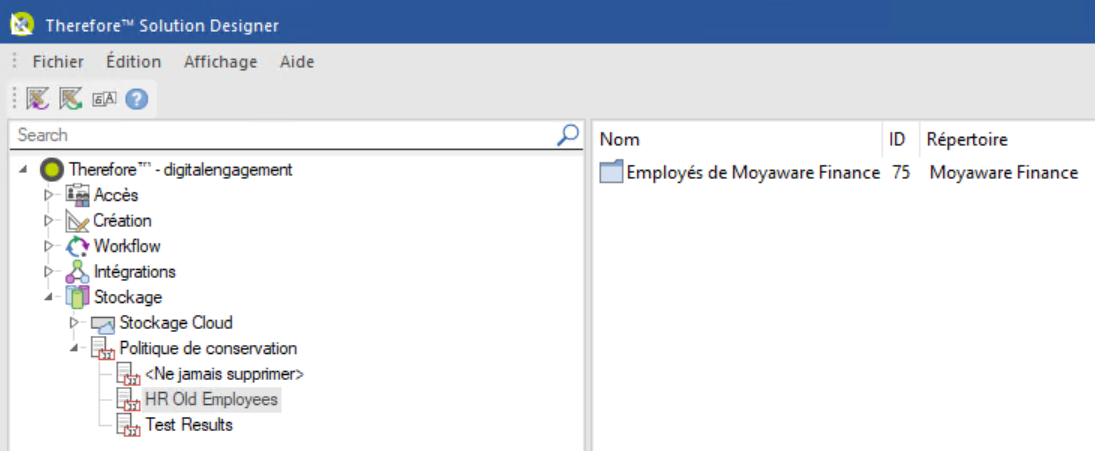The width and height of the screenshot is (1095, 451).
Task: Click the Therefore Solution Designer title bar icon
Action: pyautogui.click(x=22, y=24)
